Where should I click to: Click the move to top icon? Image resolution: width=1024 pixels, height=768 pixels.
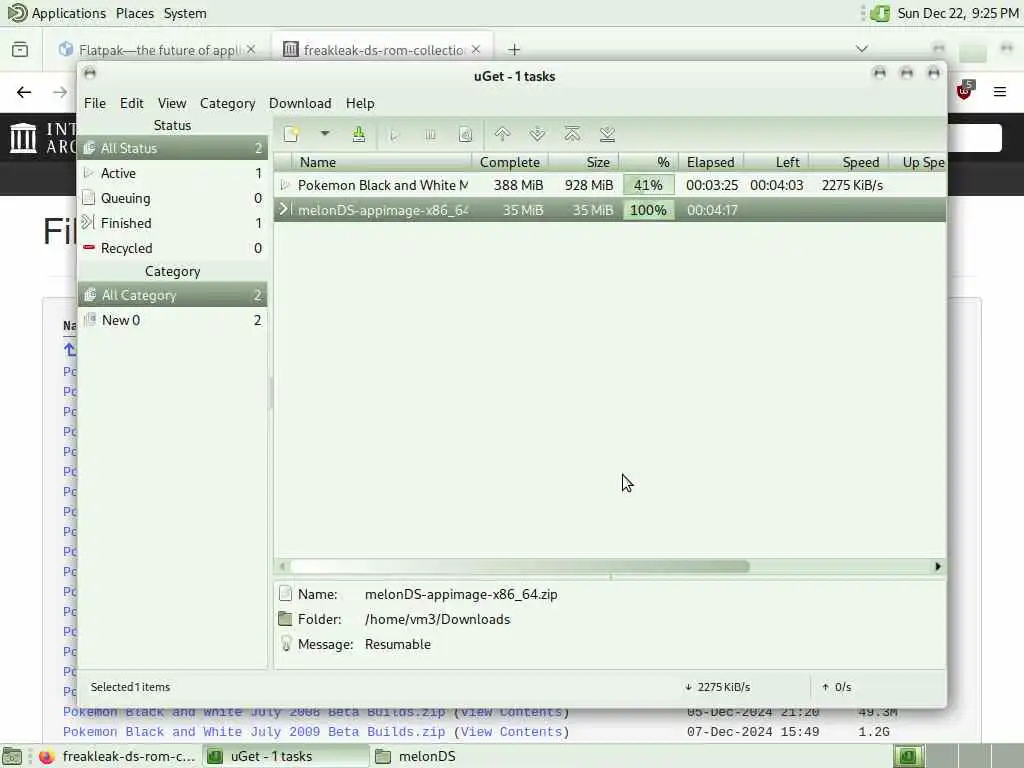pyautogui.click(x=572, y=135)
